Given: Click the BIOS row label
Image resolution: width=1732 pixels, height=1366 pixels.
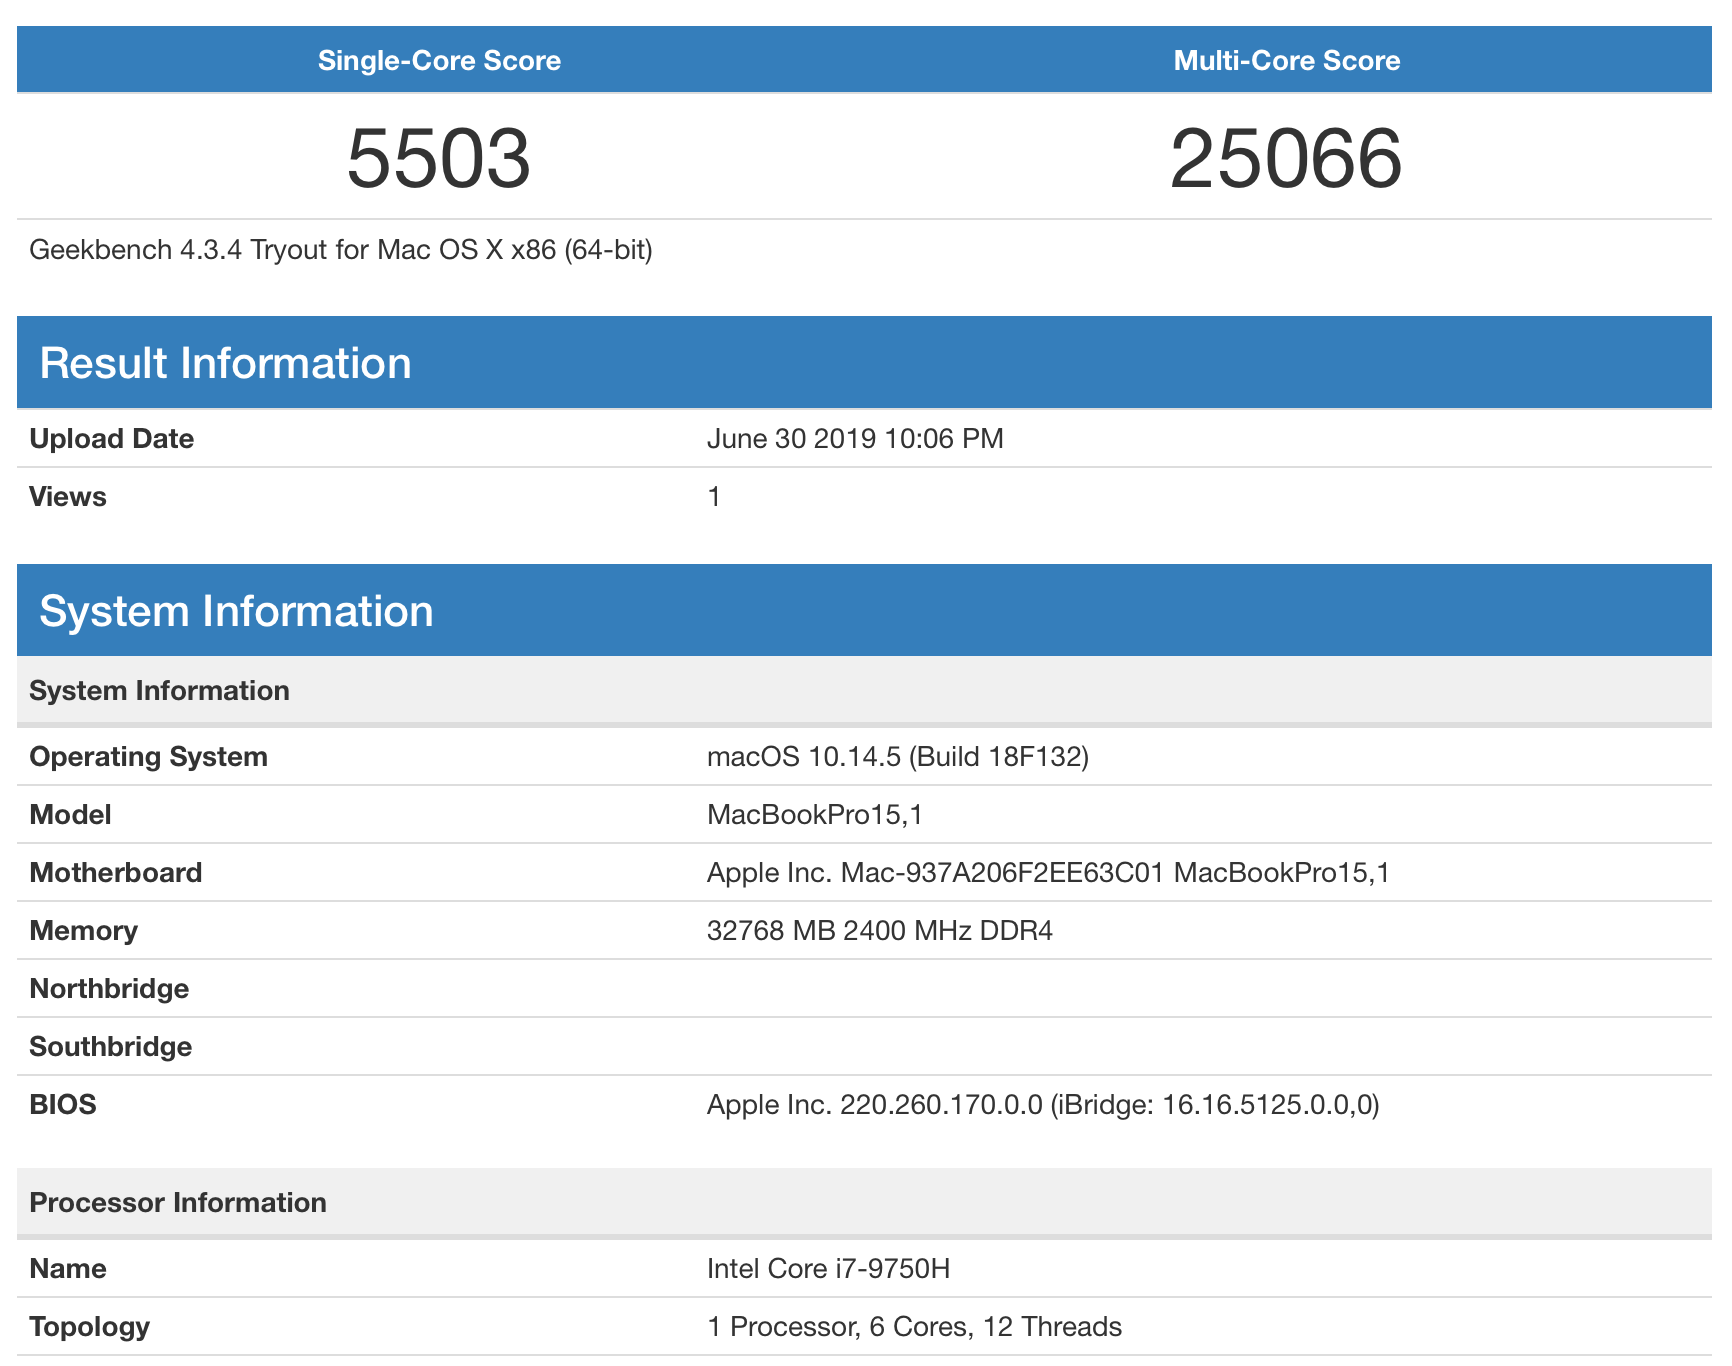Looking at the screenshot, I should click(x=63, y=1105).
